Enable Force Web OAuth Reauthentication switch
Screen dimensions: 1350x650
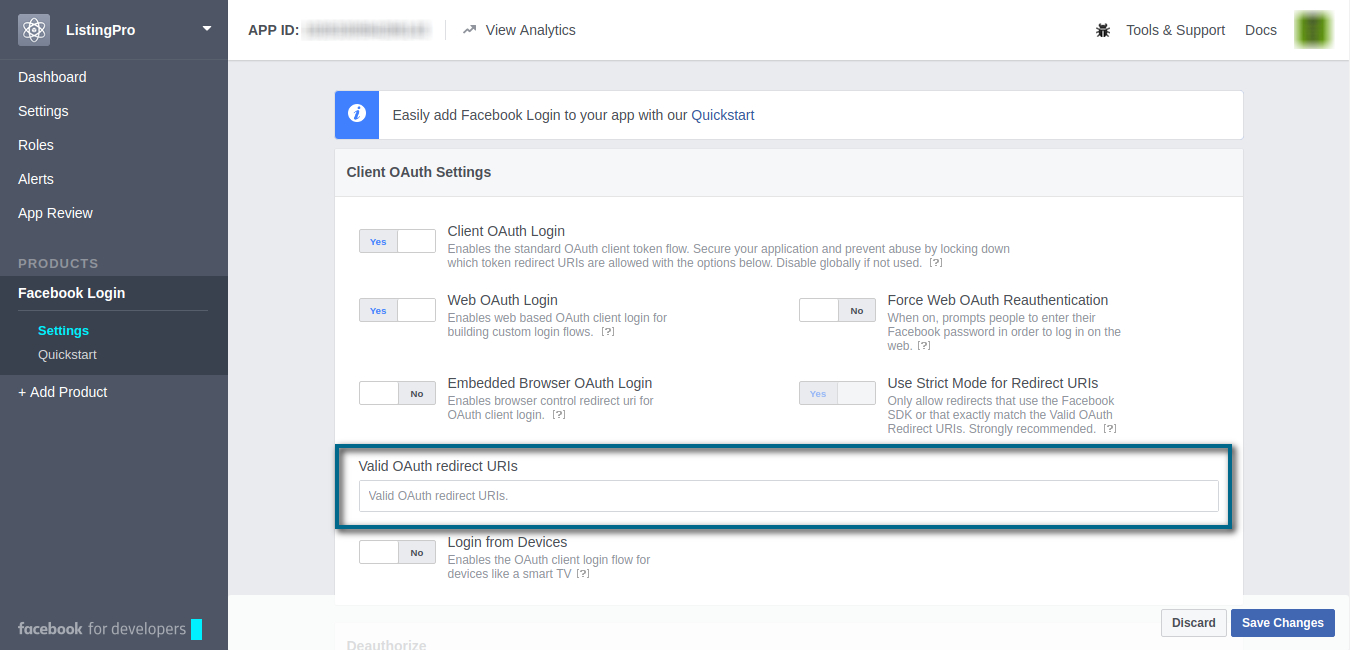tap(837, 310)
